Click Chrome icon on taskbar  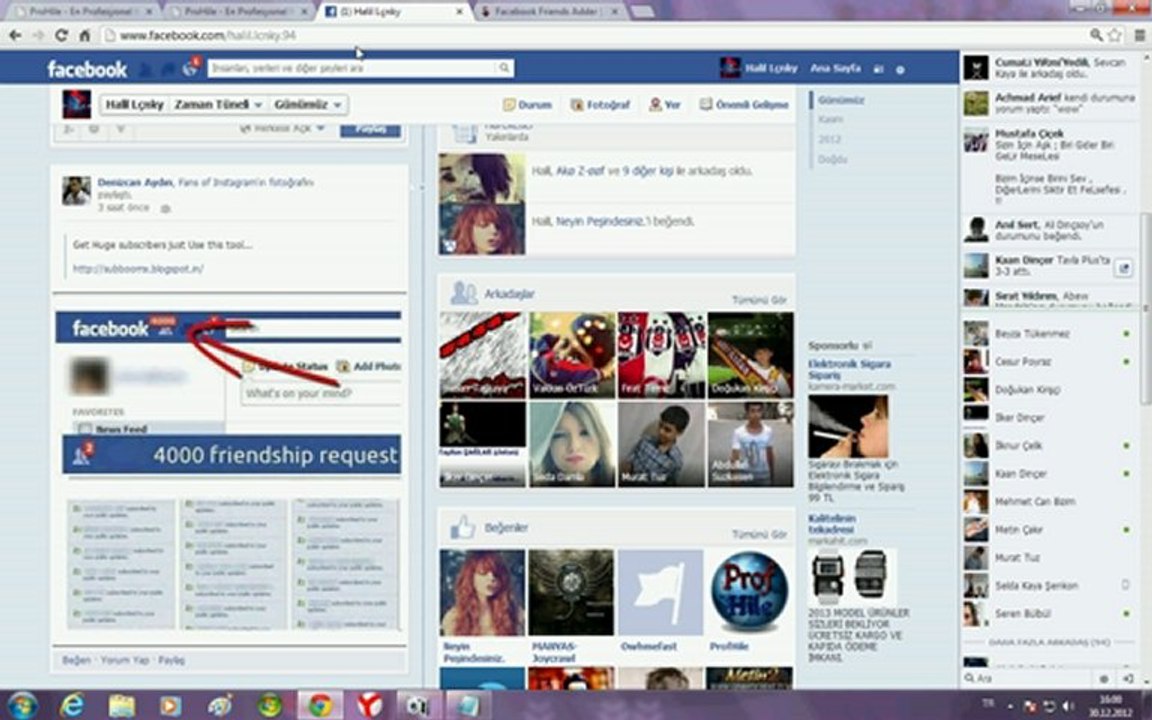coord(320,706)
